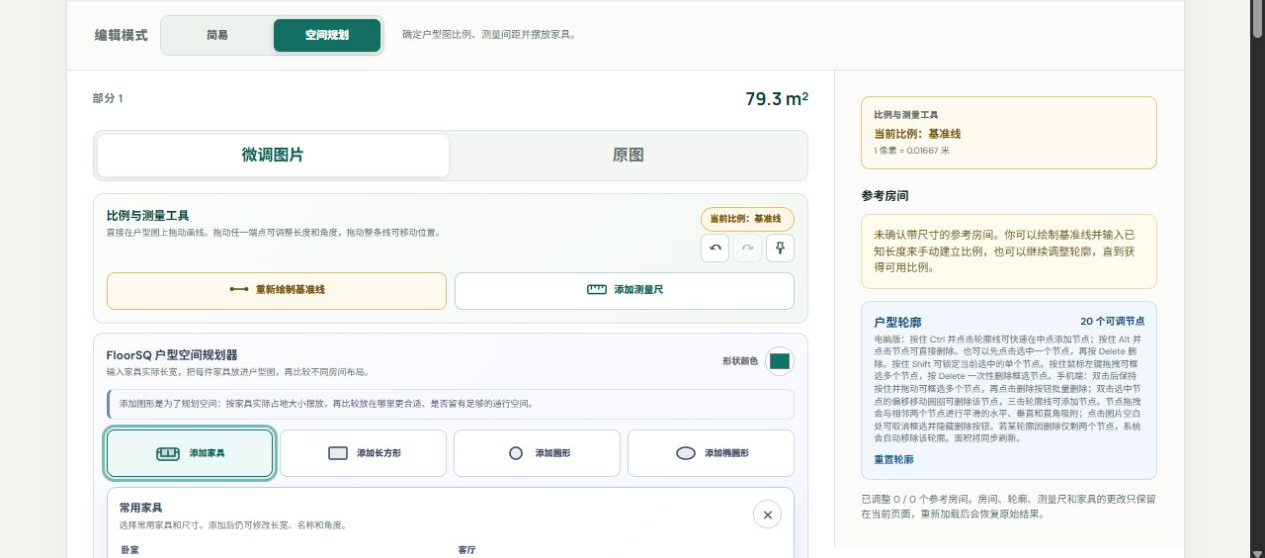Viewport: 1265px width, 558px height.
Task: Click the 客厅 category label
Action: point(467,550)
